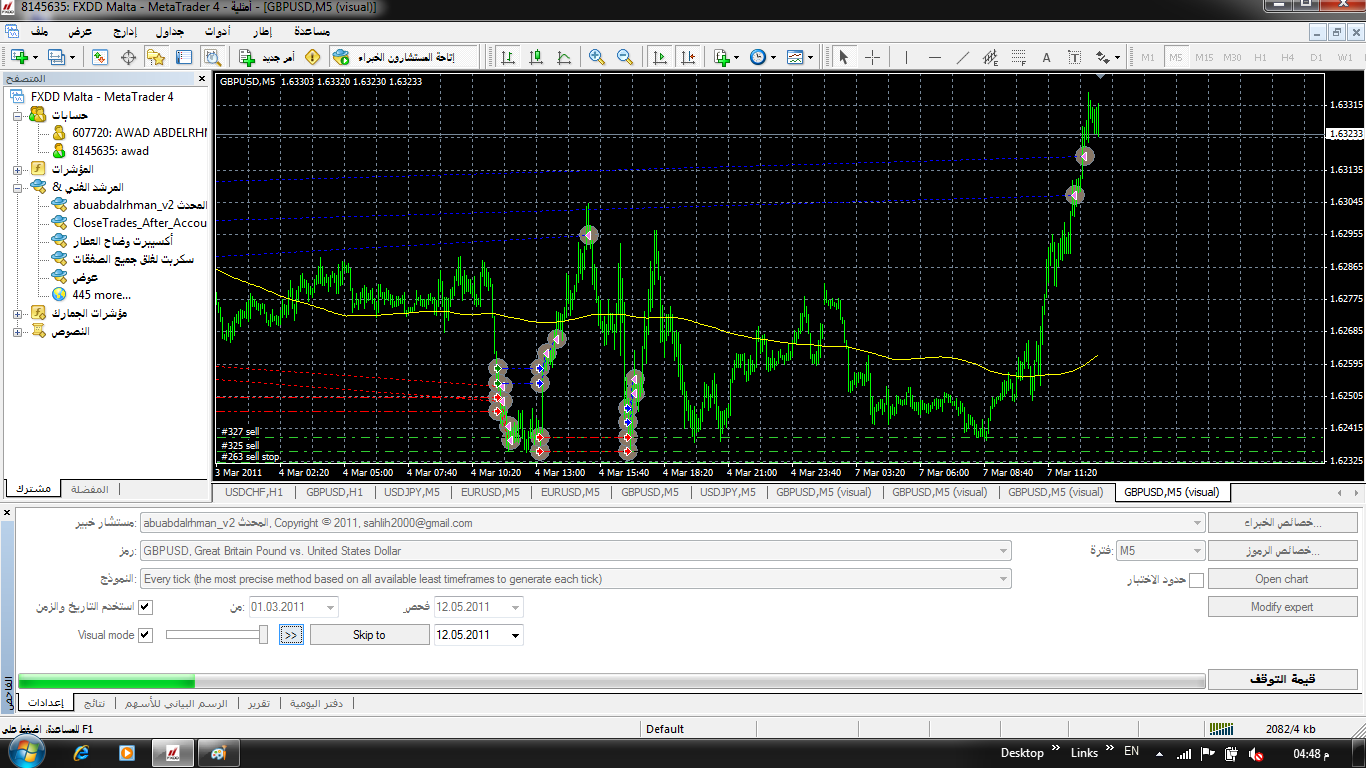
Task: Open the 01.03.2011 from-date dropdown
Action: pos(330,607)
